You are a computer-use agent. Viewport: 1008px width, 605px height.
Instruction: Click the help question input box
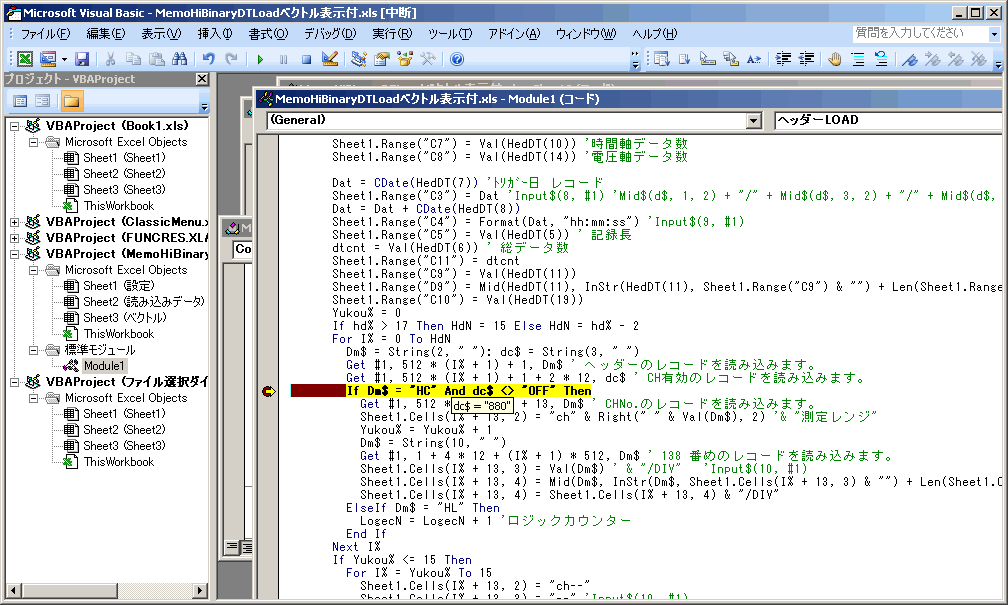click(x=908, y=33)
